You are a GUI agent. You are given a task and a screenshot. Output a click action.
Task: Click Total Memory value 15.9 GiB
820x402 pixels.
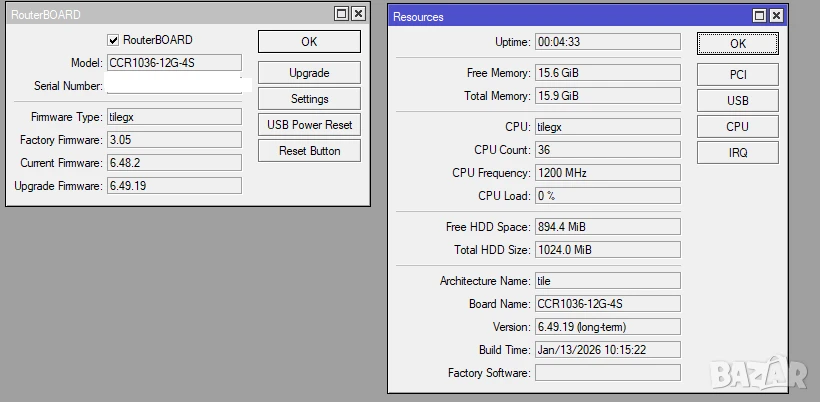608,96
